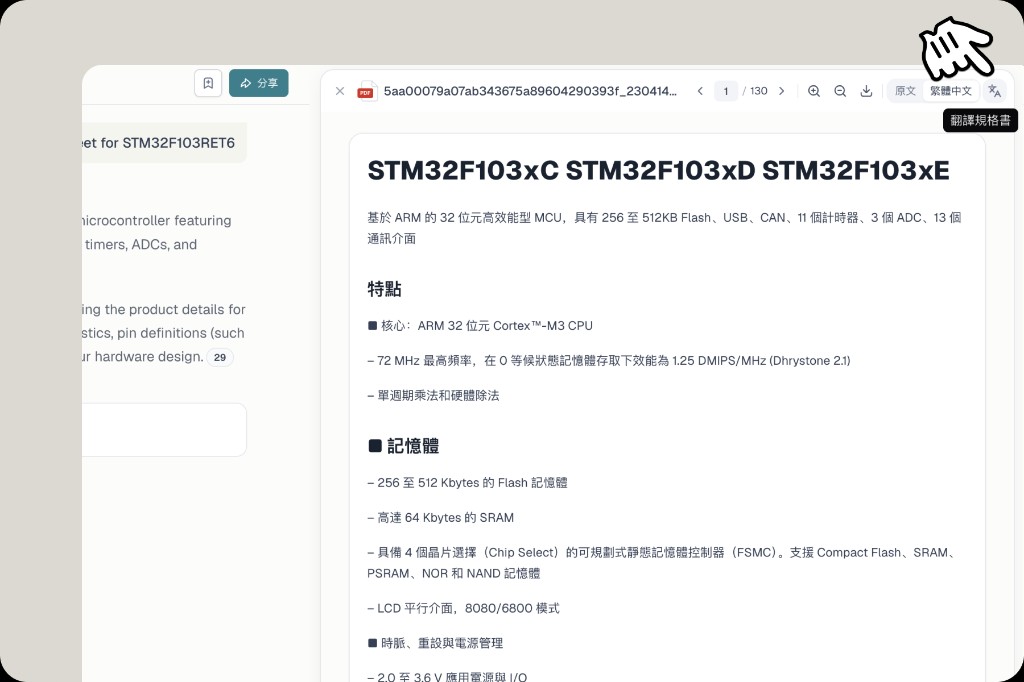The width and height of the screenshot is (1024, 682).
Task: Click the total page count 130
Action: [758, 91]
